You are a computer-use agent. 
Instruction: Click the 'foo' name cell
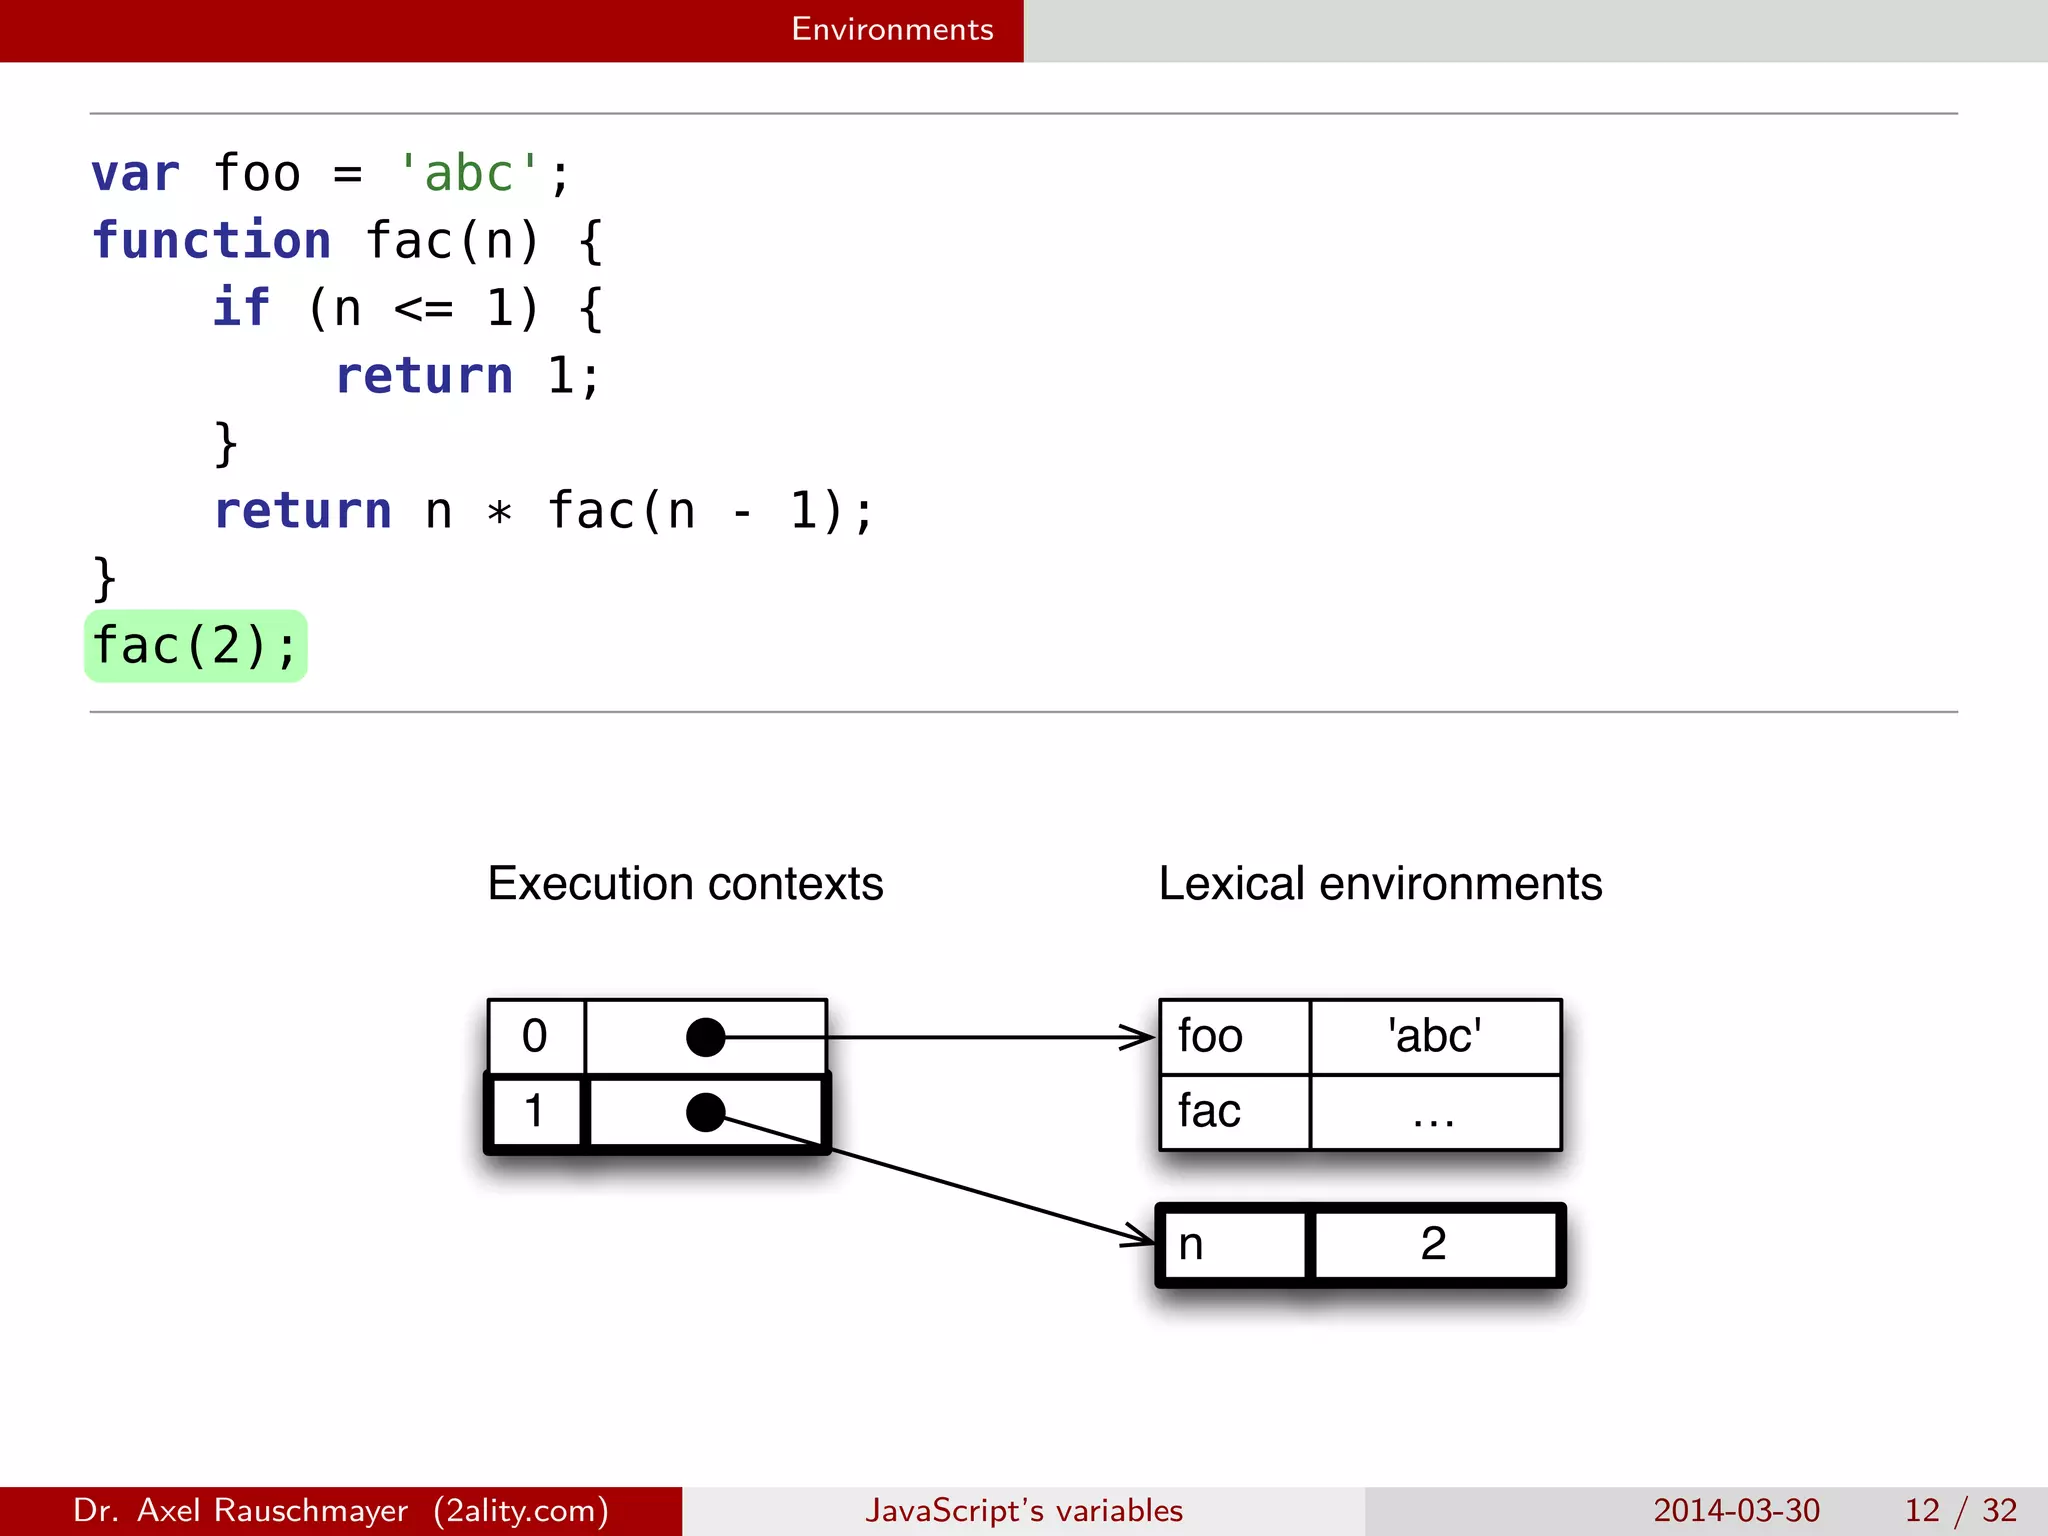1235,1037
